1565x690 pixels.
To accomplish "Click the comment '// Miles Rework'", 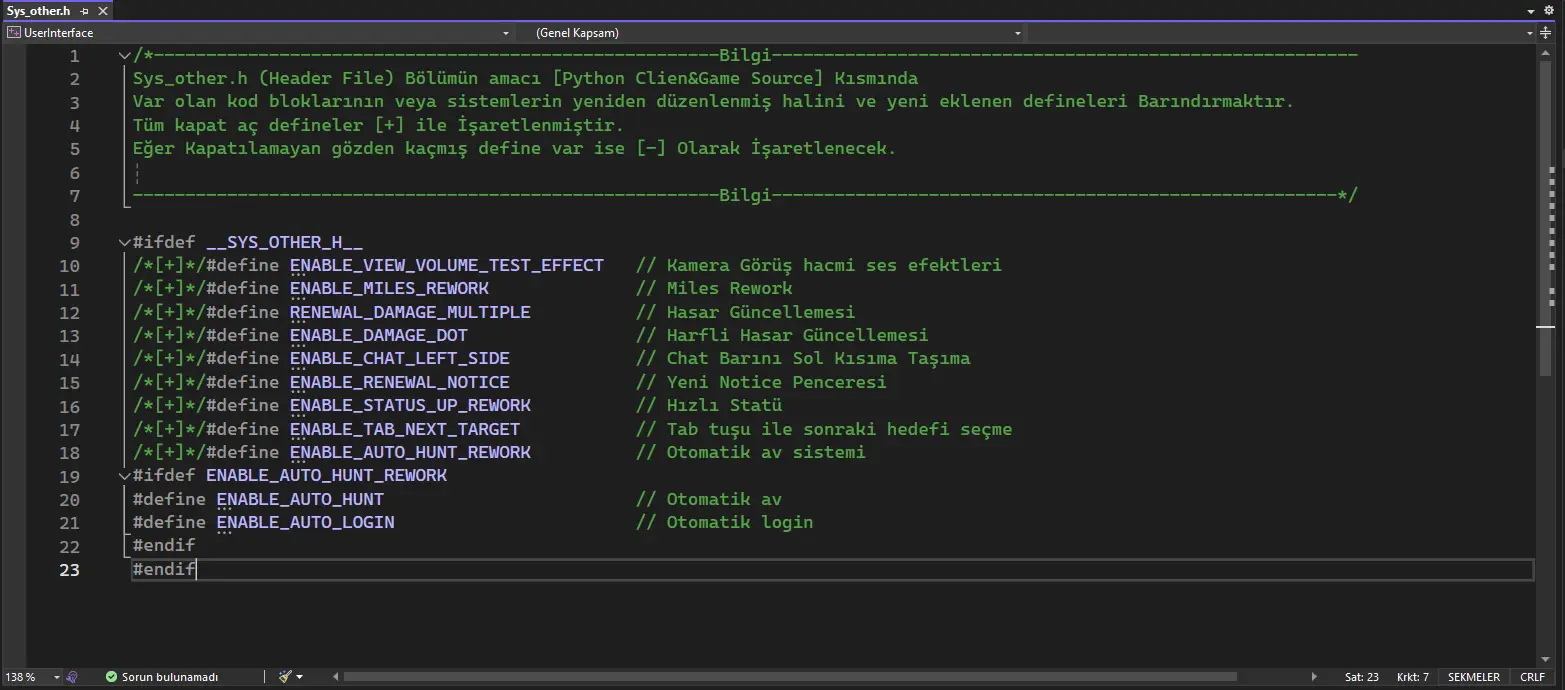I will tap(714, 289).
